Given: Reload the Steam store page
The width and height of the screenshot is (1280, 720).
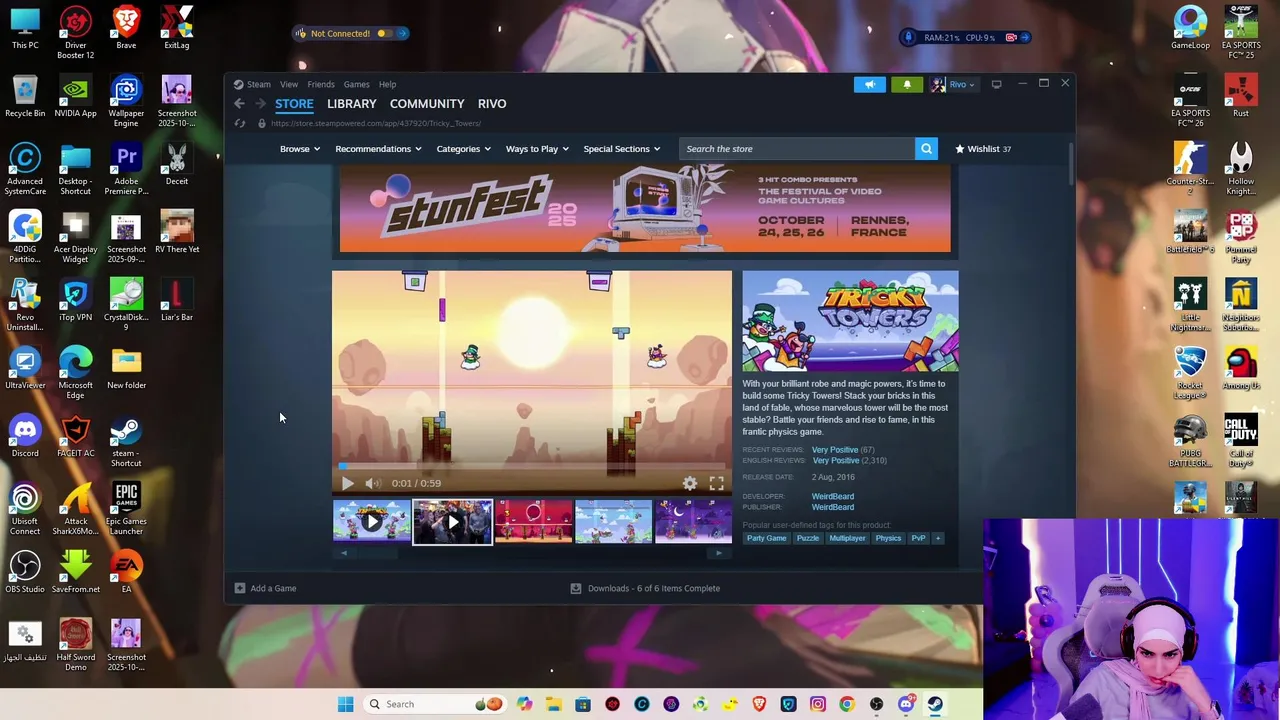Looking at the screenshot, I should coord(240,123).
